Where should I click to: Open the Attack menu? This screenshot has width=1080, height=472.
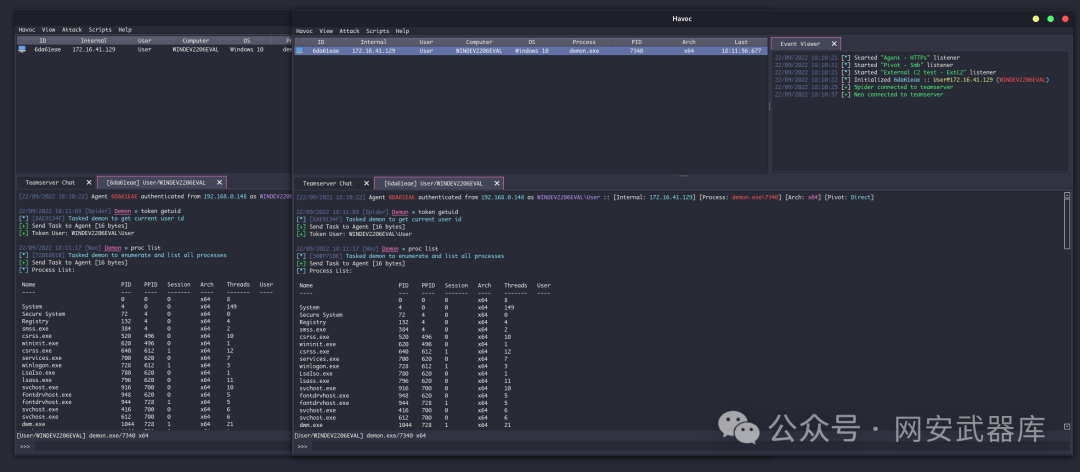coord(349,31)
